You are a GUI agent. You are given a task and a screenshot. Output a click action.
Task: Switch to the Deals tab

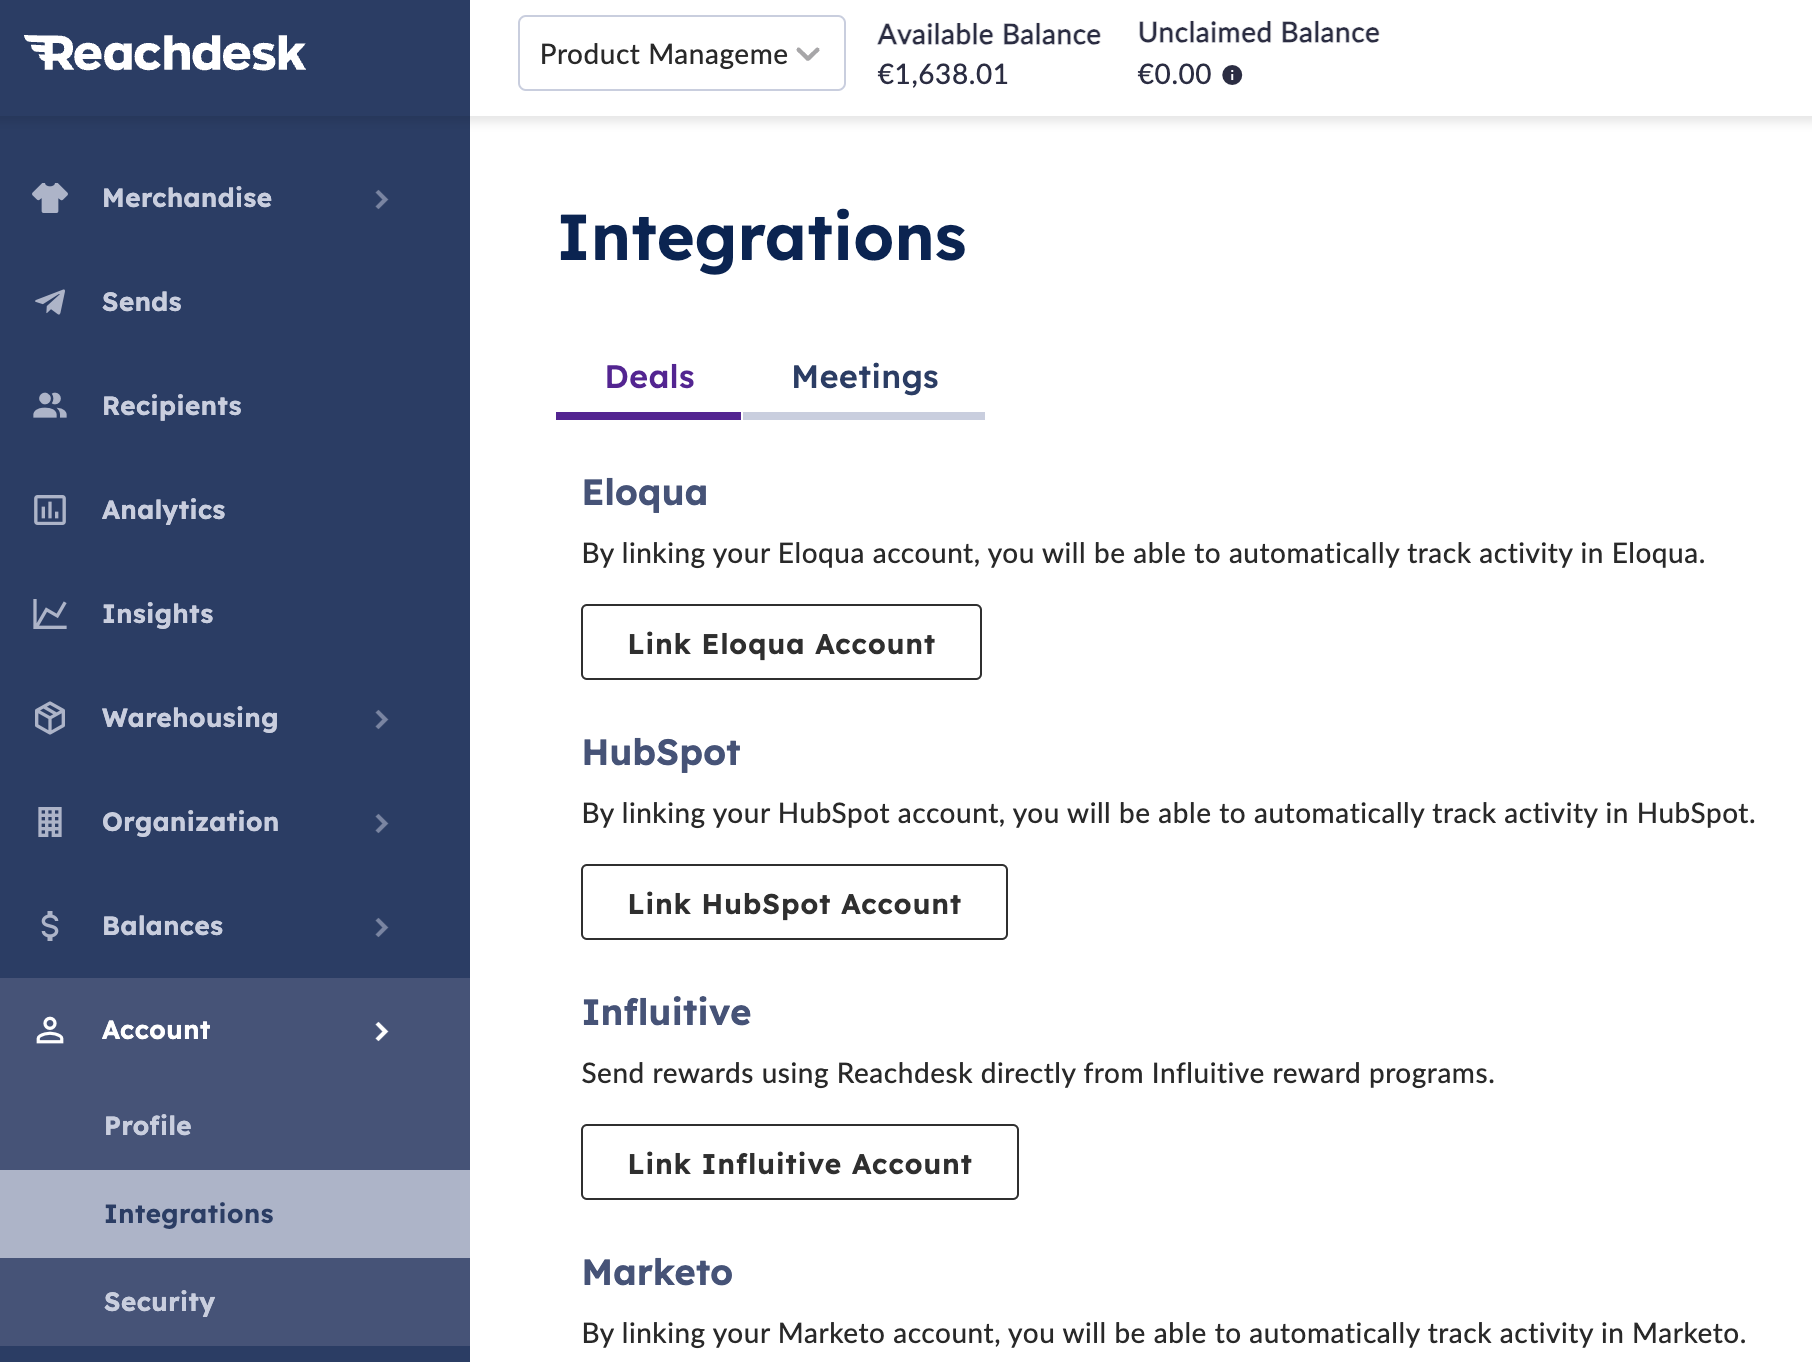click(649, 379)
